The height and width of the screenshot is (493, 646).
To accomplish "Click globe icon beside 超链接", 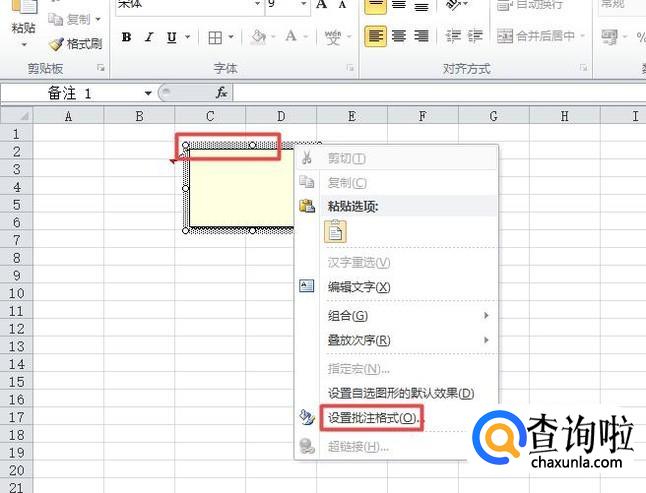I will pos(307,446).
